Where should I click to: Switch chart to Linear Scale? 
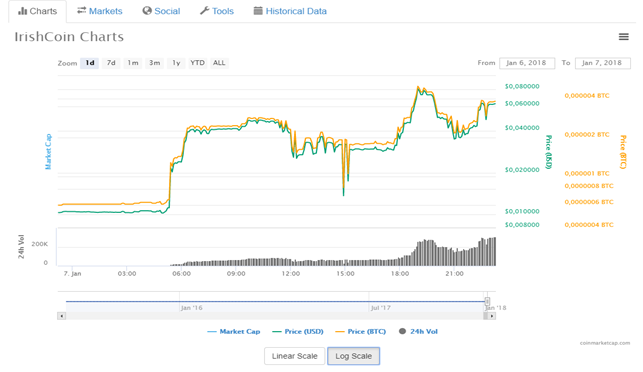pos(294,356)
